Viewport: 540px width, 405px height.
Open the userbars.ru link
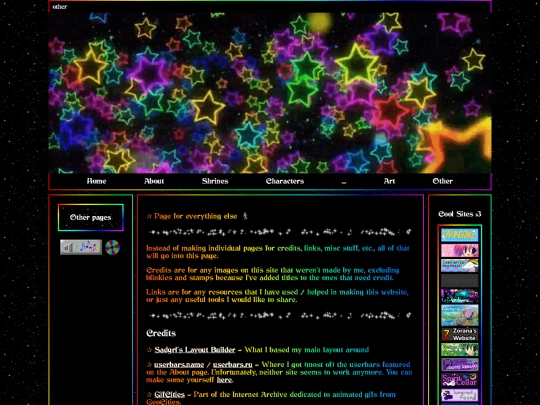coord(232,365)
